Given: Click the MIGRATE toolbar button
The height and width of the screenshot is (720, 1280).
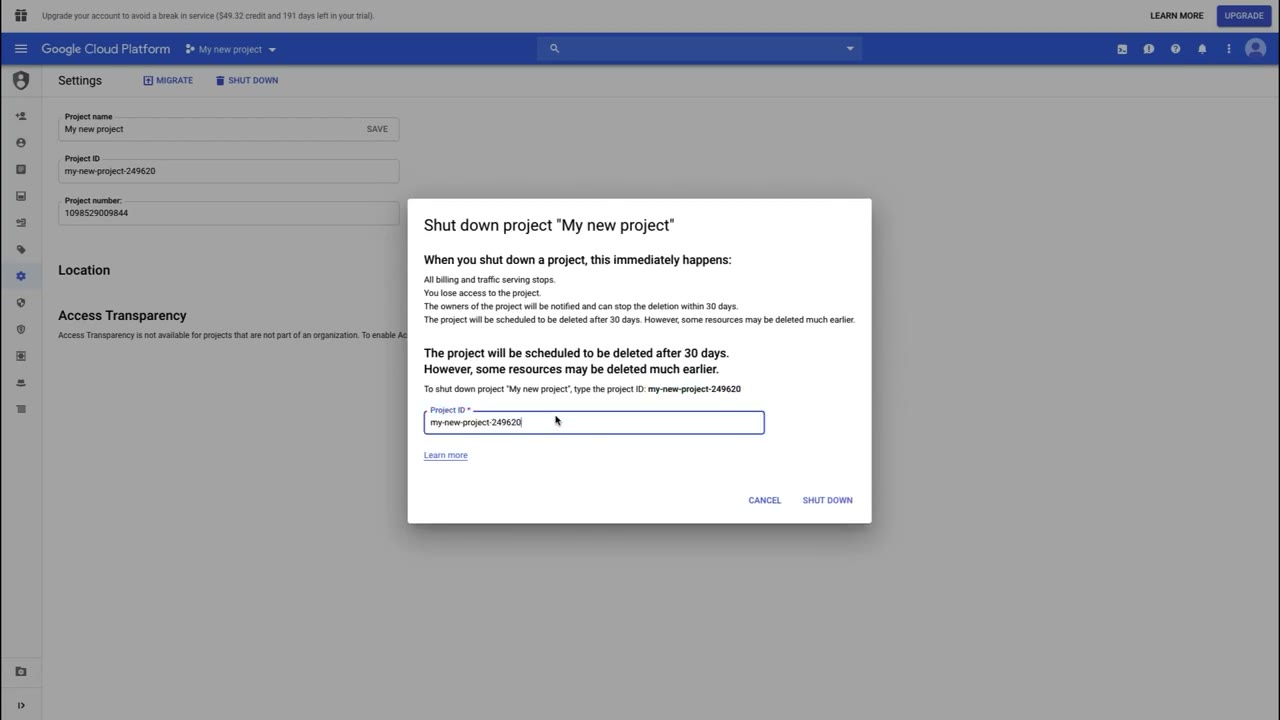Looking at the screenshot, I should coord(168,80).
